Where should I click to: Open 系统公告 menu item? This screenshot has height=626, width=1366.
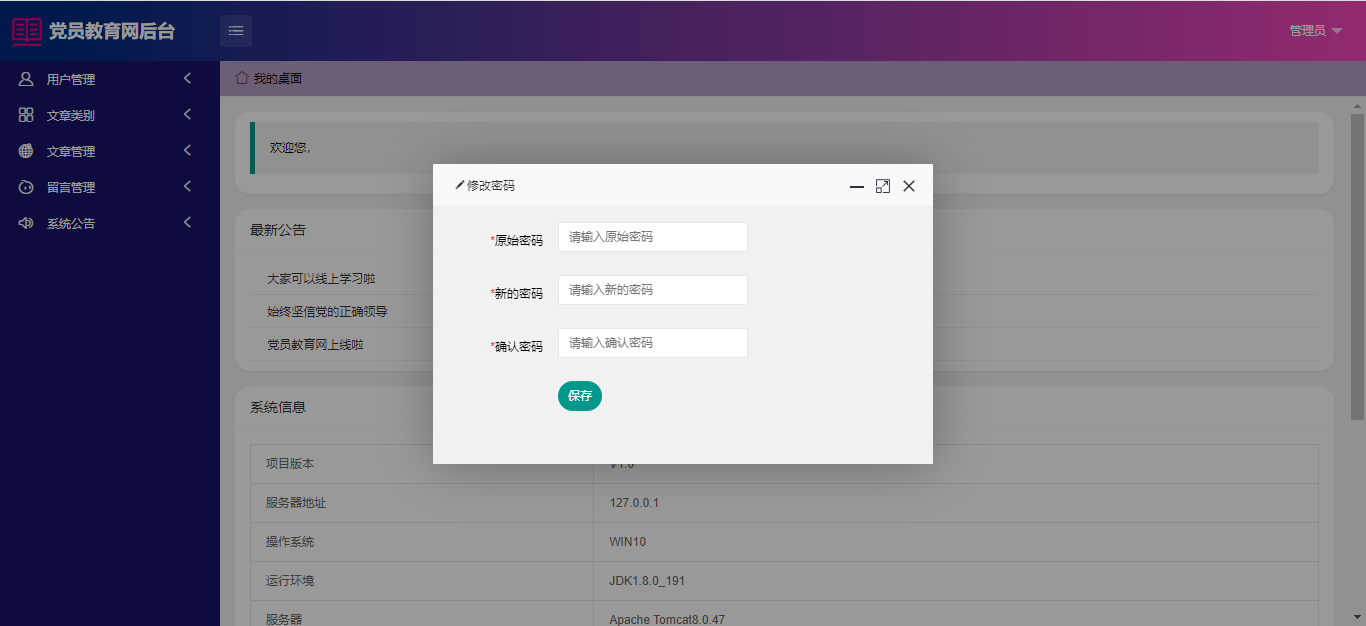point(110,223)
